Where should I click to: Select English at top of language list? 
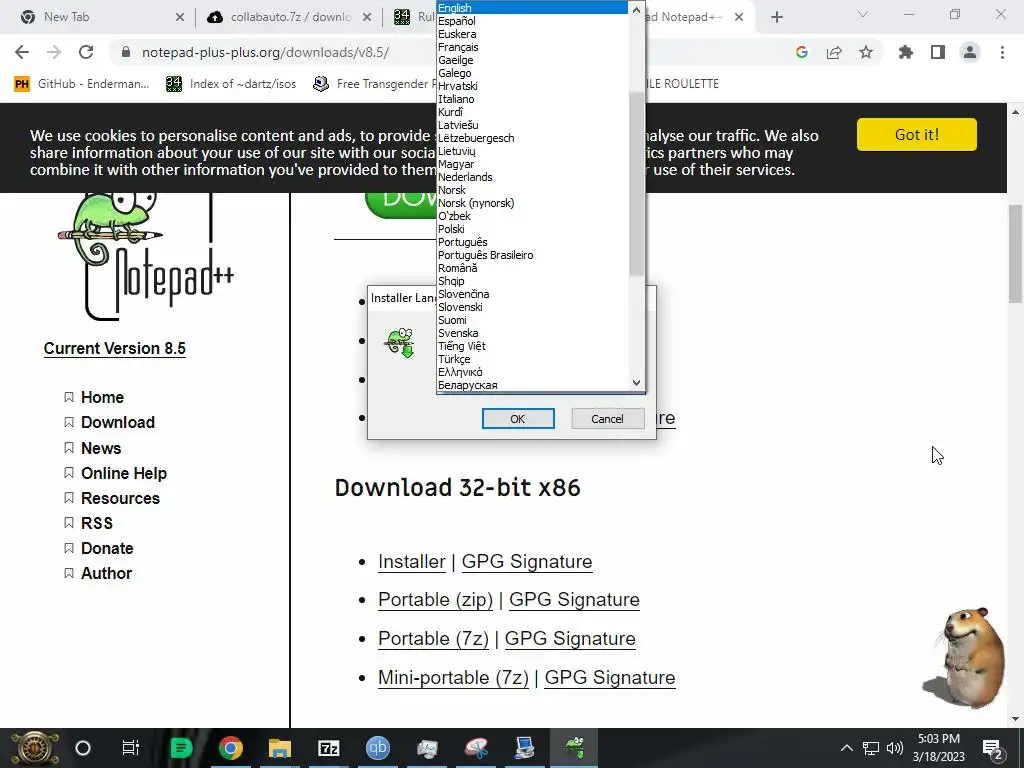click(532, 8)
